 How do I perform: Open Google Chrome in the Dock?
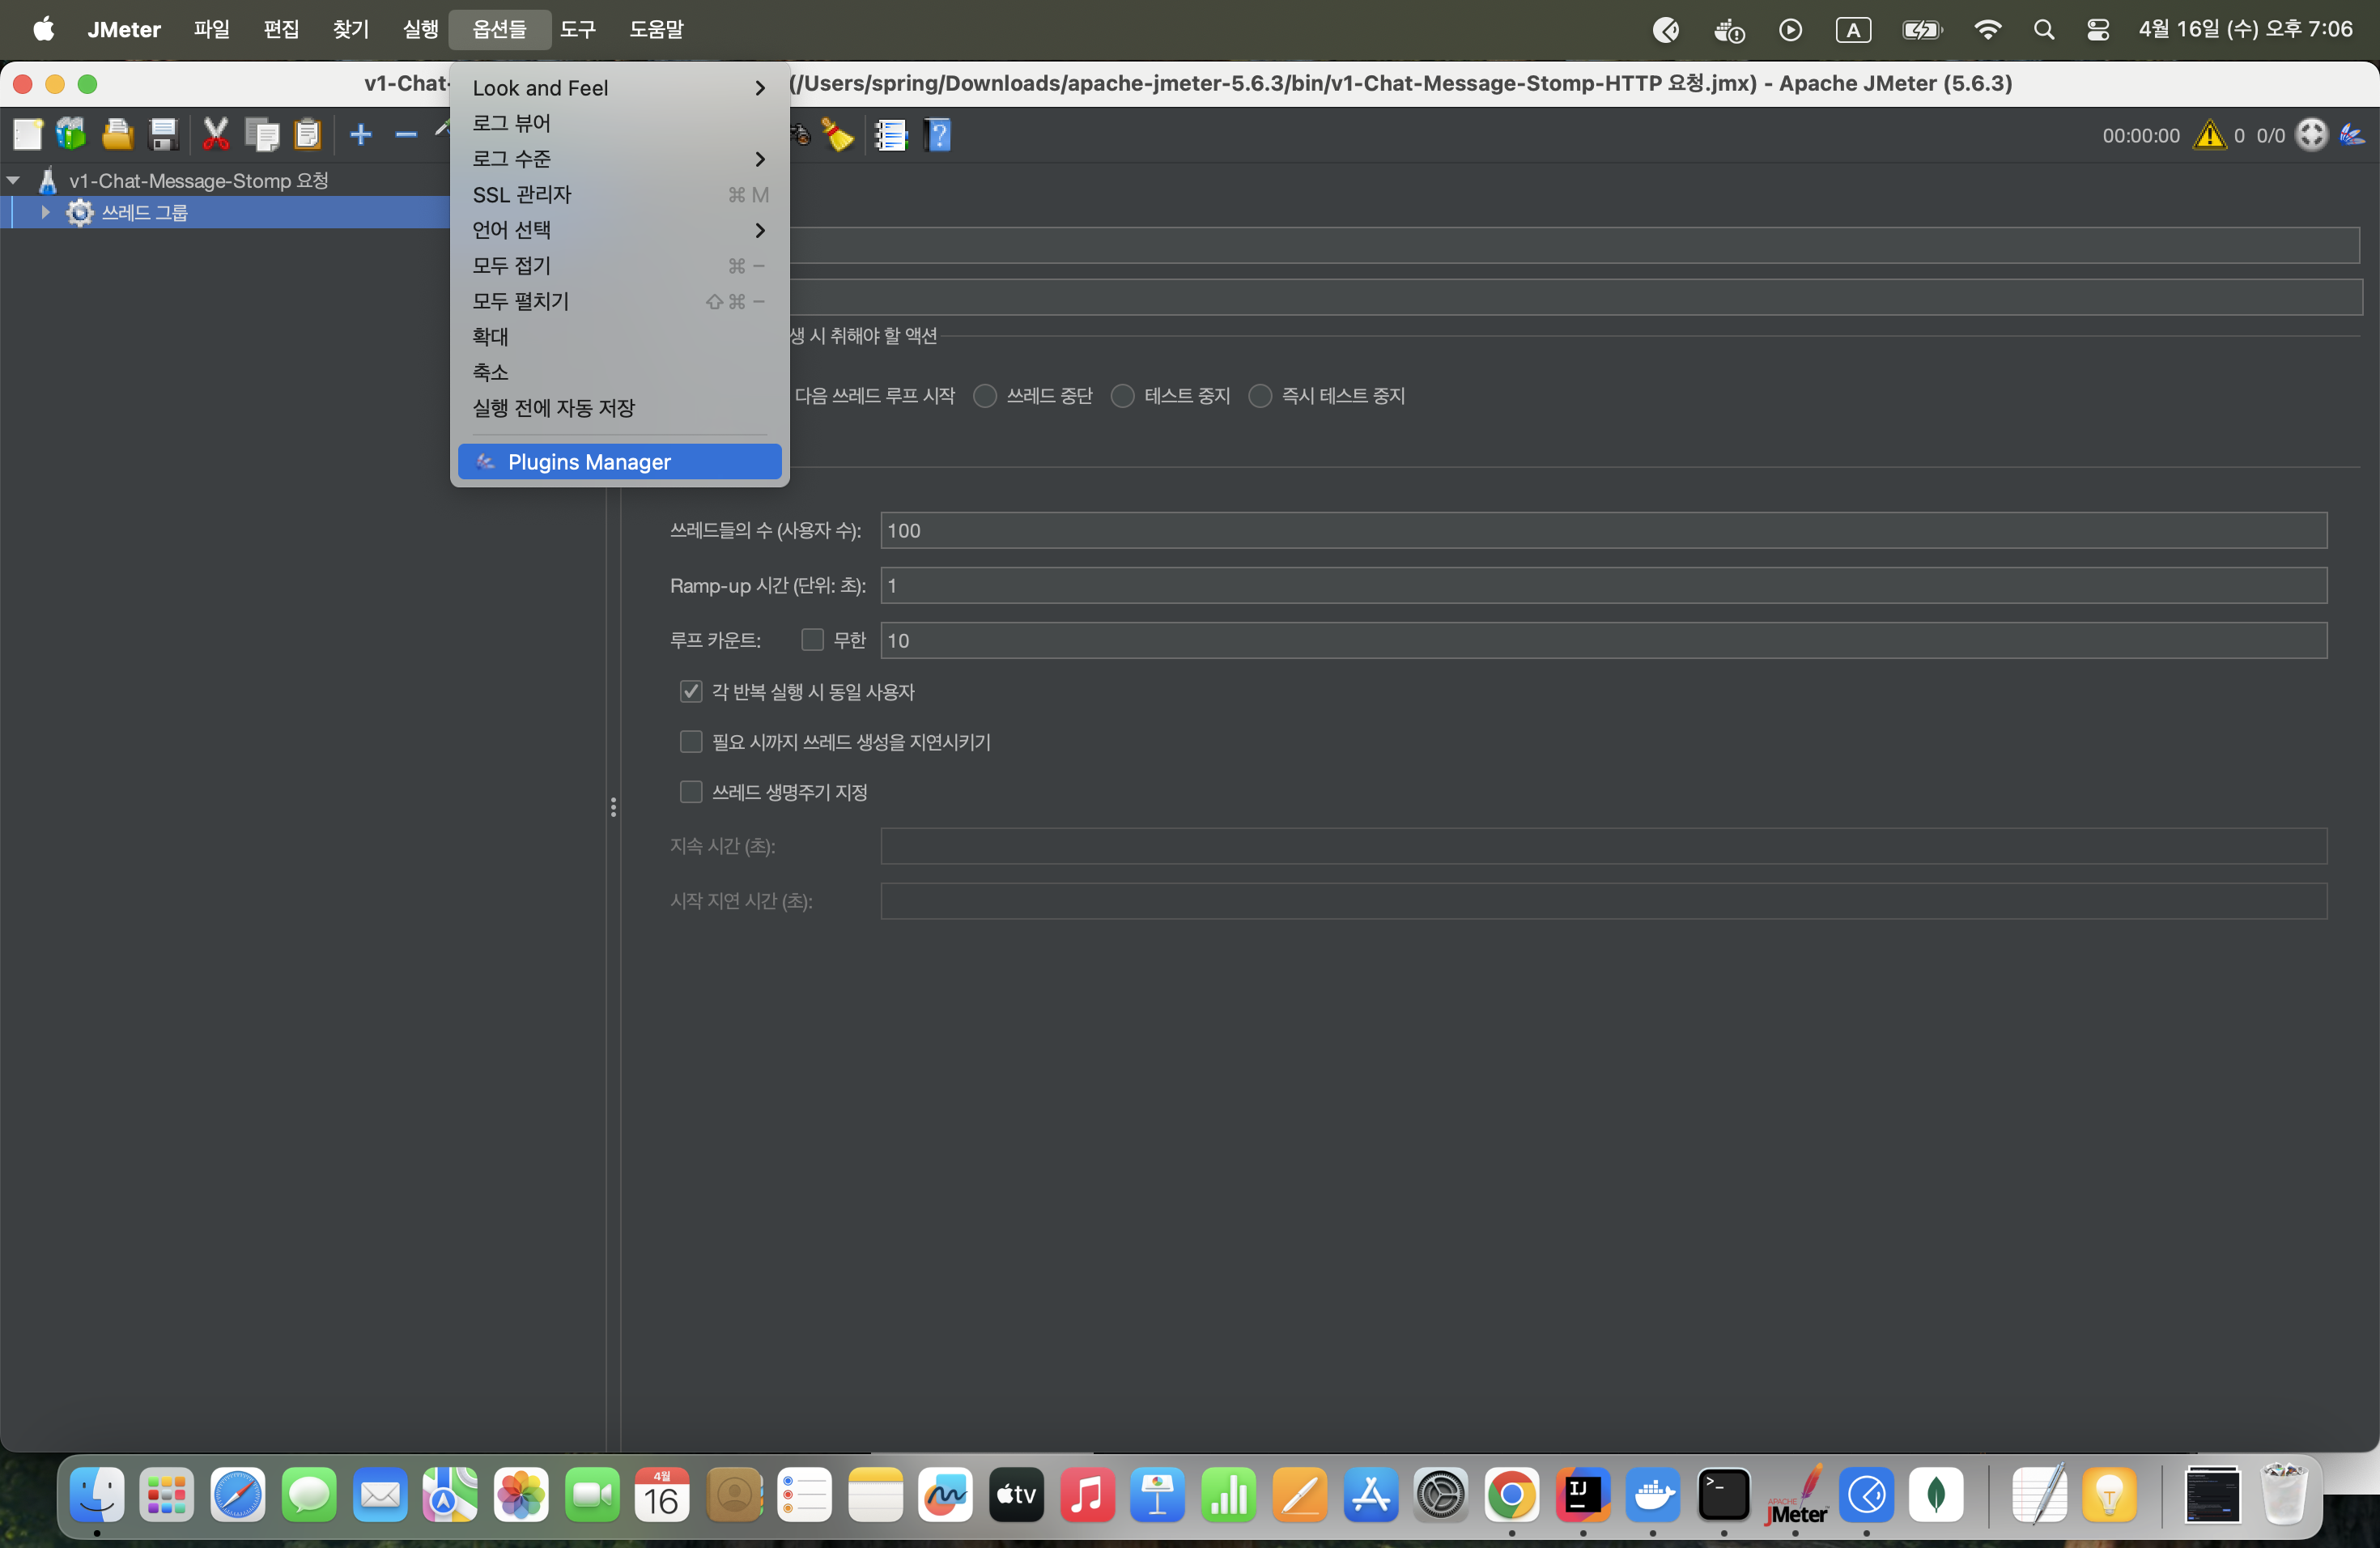[1512, 1496]
